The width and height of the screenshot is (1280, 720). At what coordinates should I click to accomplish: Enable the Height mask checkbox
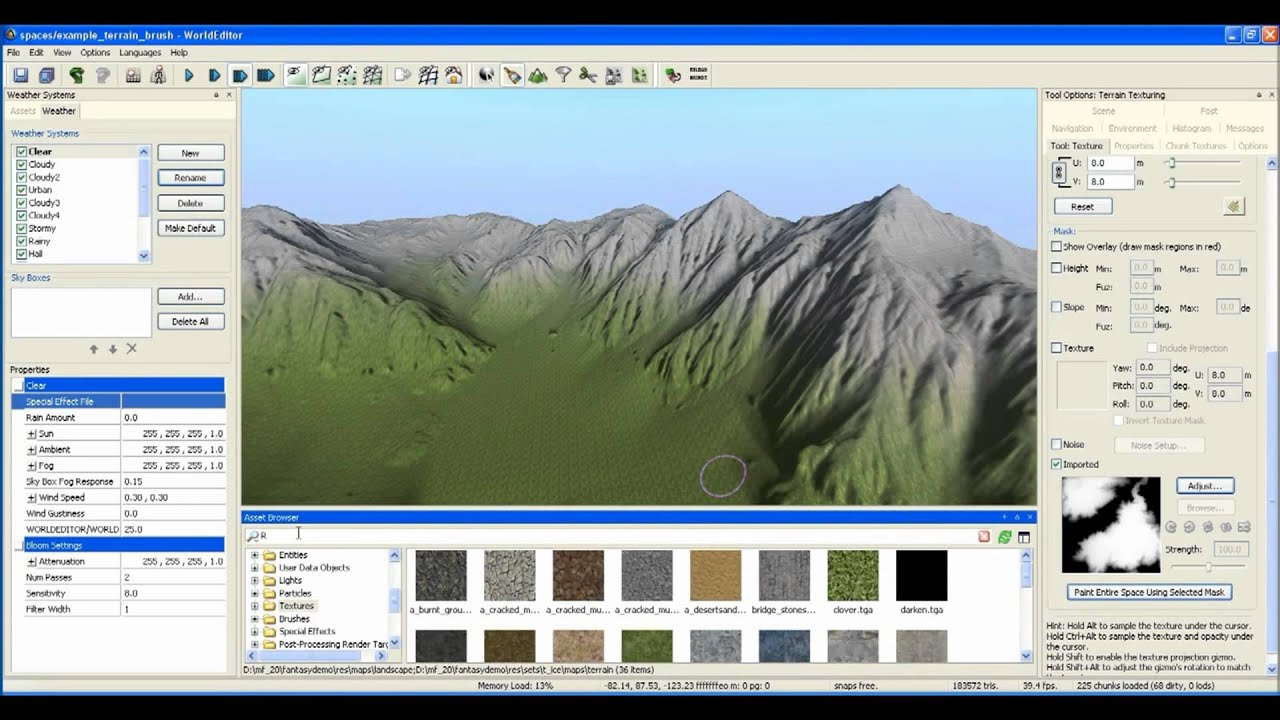1056,268
